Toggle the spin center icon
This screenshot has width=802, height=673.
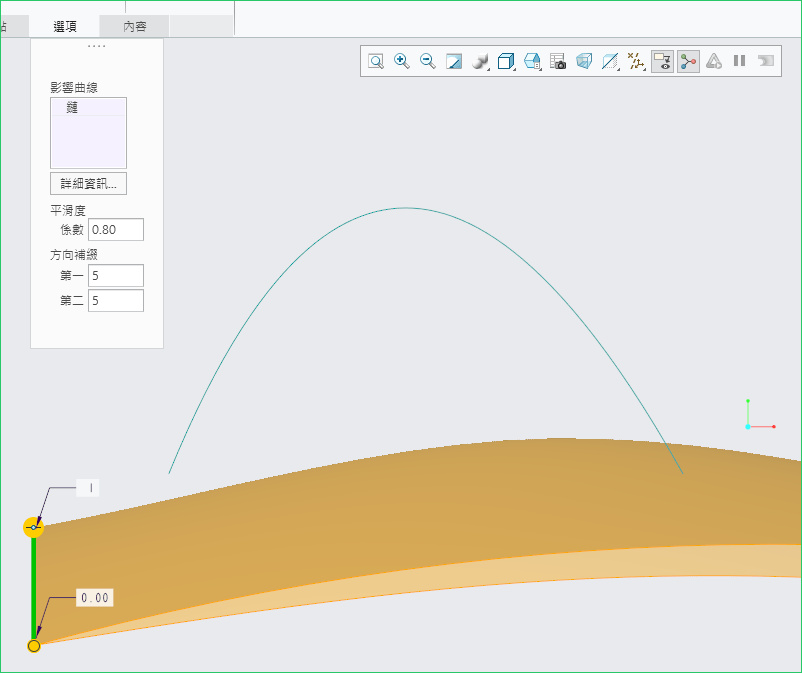688,61
